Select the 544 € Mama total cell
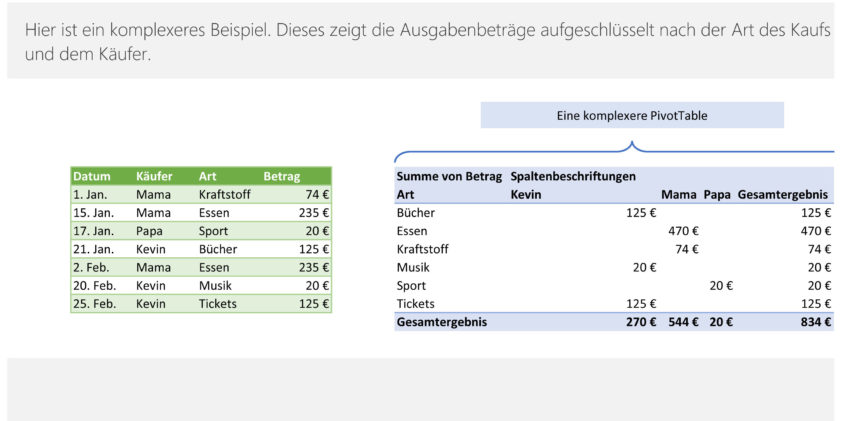 tap(683, 322)
